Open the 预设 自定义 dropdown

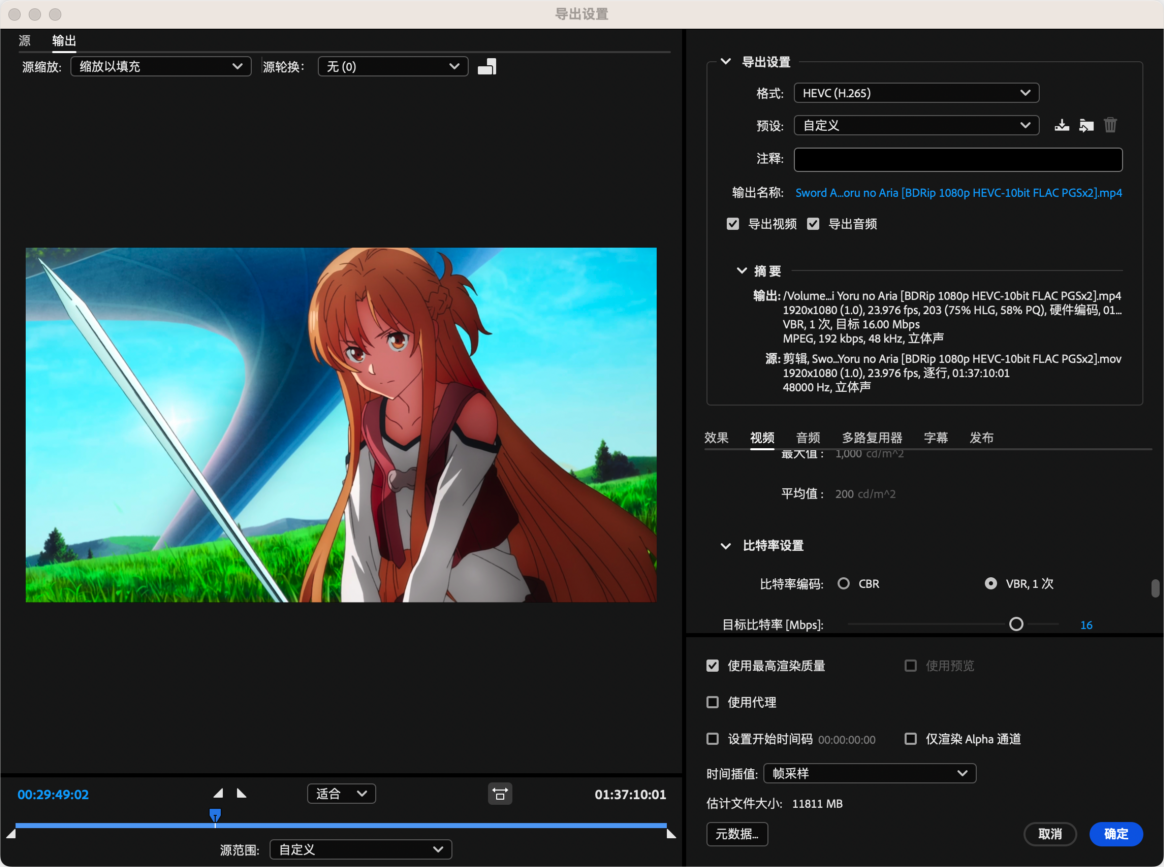(916, 125)
